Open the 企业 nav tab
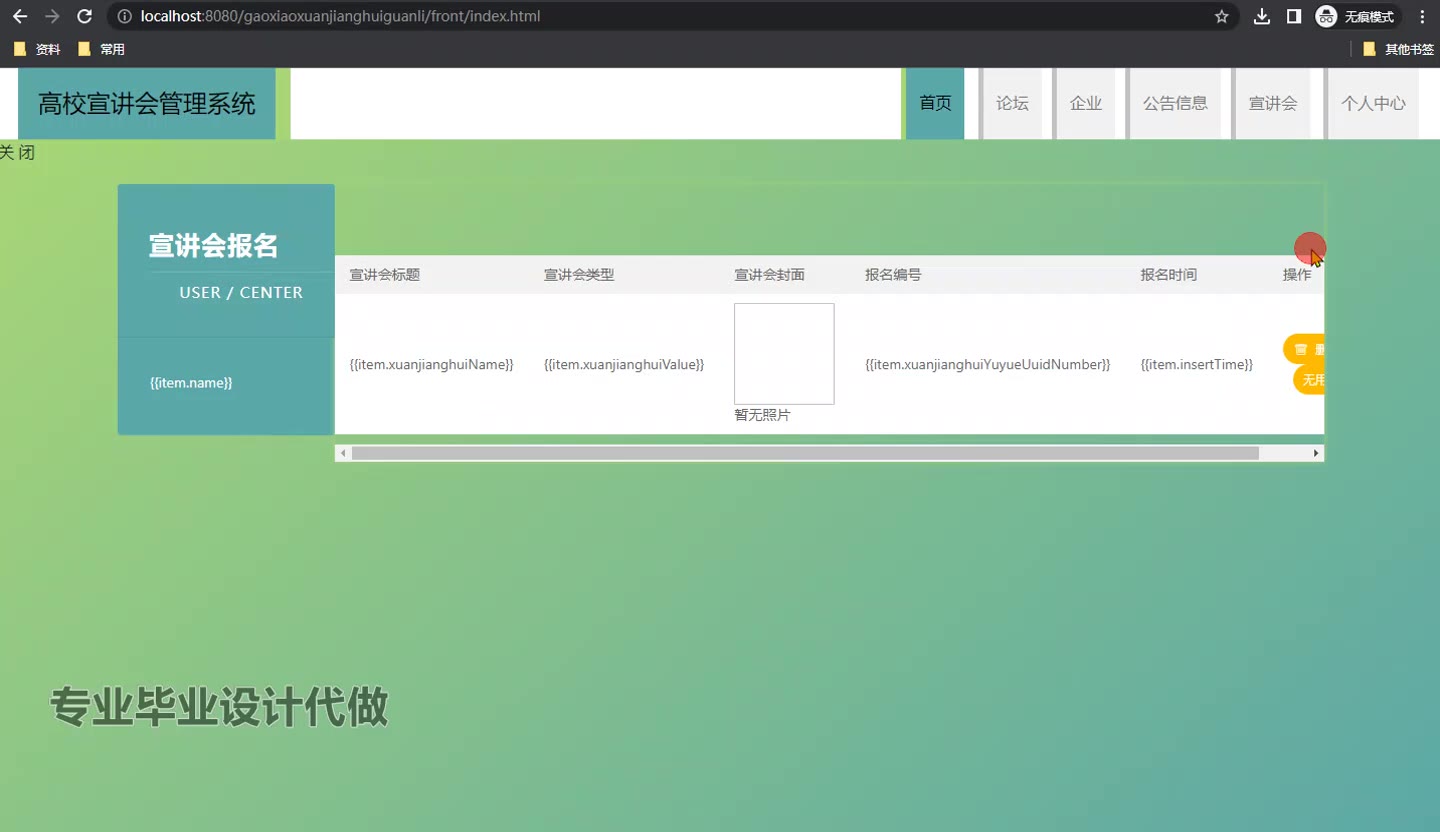This screenshot has height=832, width=1440. [1086, 103]
